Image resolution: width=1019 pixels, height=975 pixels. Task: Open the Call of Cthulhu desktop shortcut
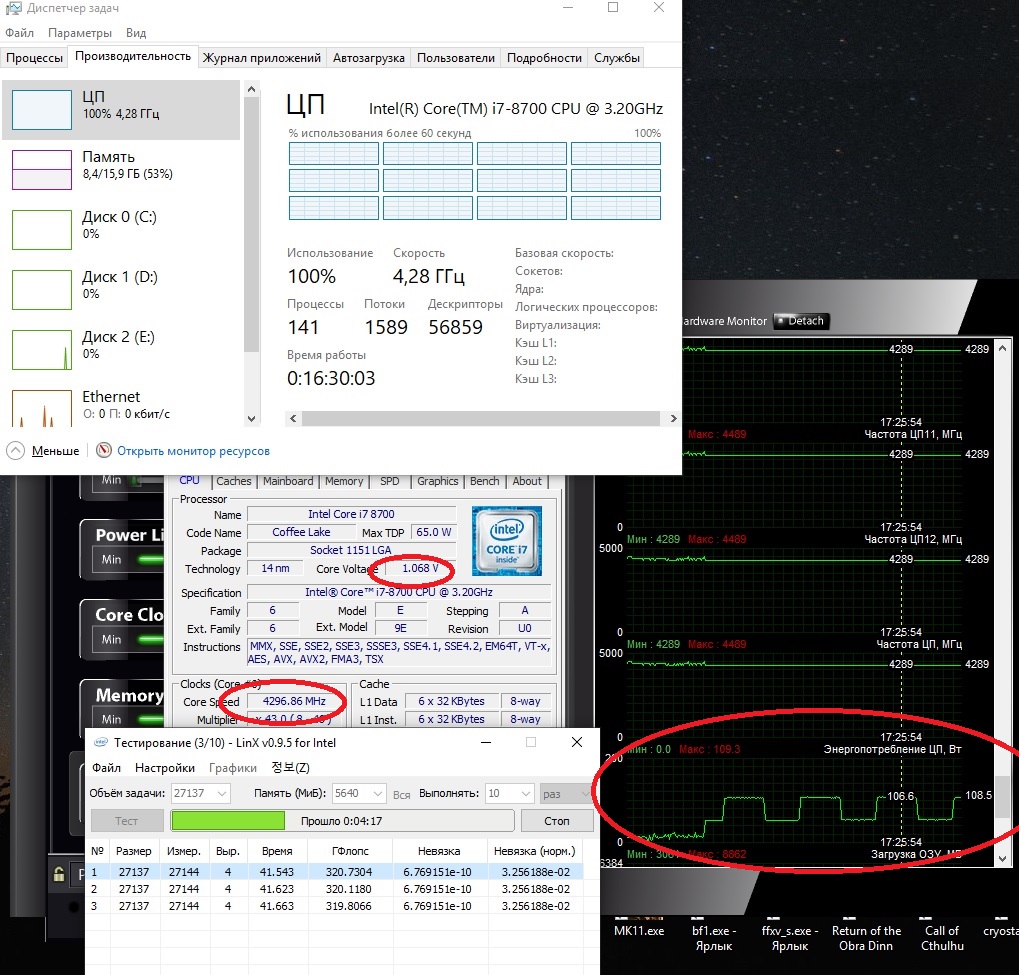(942, 936)
